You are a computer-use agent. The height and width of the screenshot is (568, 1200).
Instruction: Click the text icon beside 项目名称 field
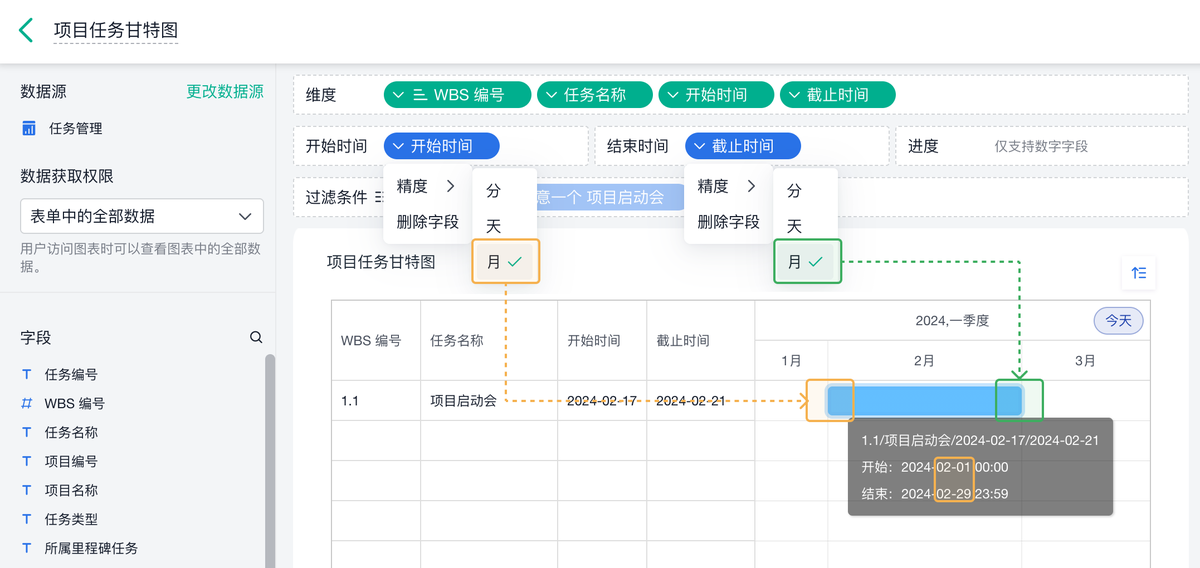click(27, 491)
